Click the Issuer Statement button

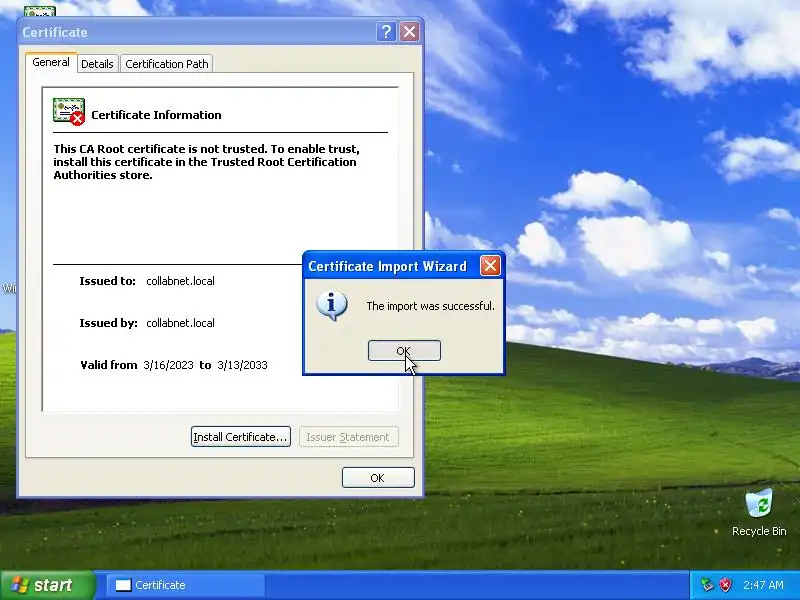(x=348, y=437)
